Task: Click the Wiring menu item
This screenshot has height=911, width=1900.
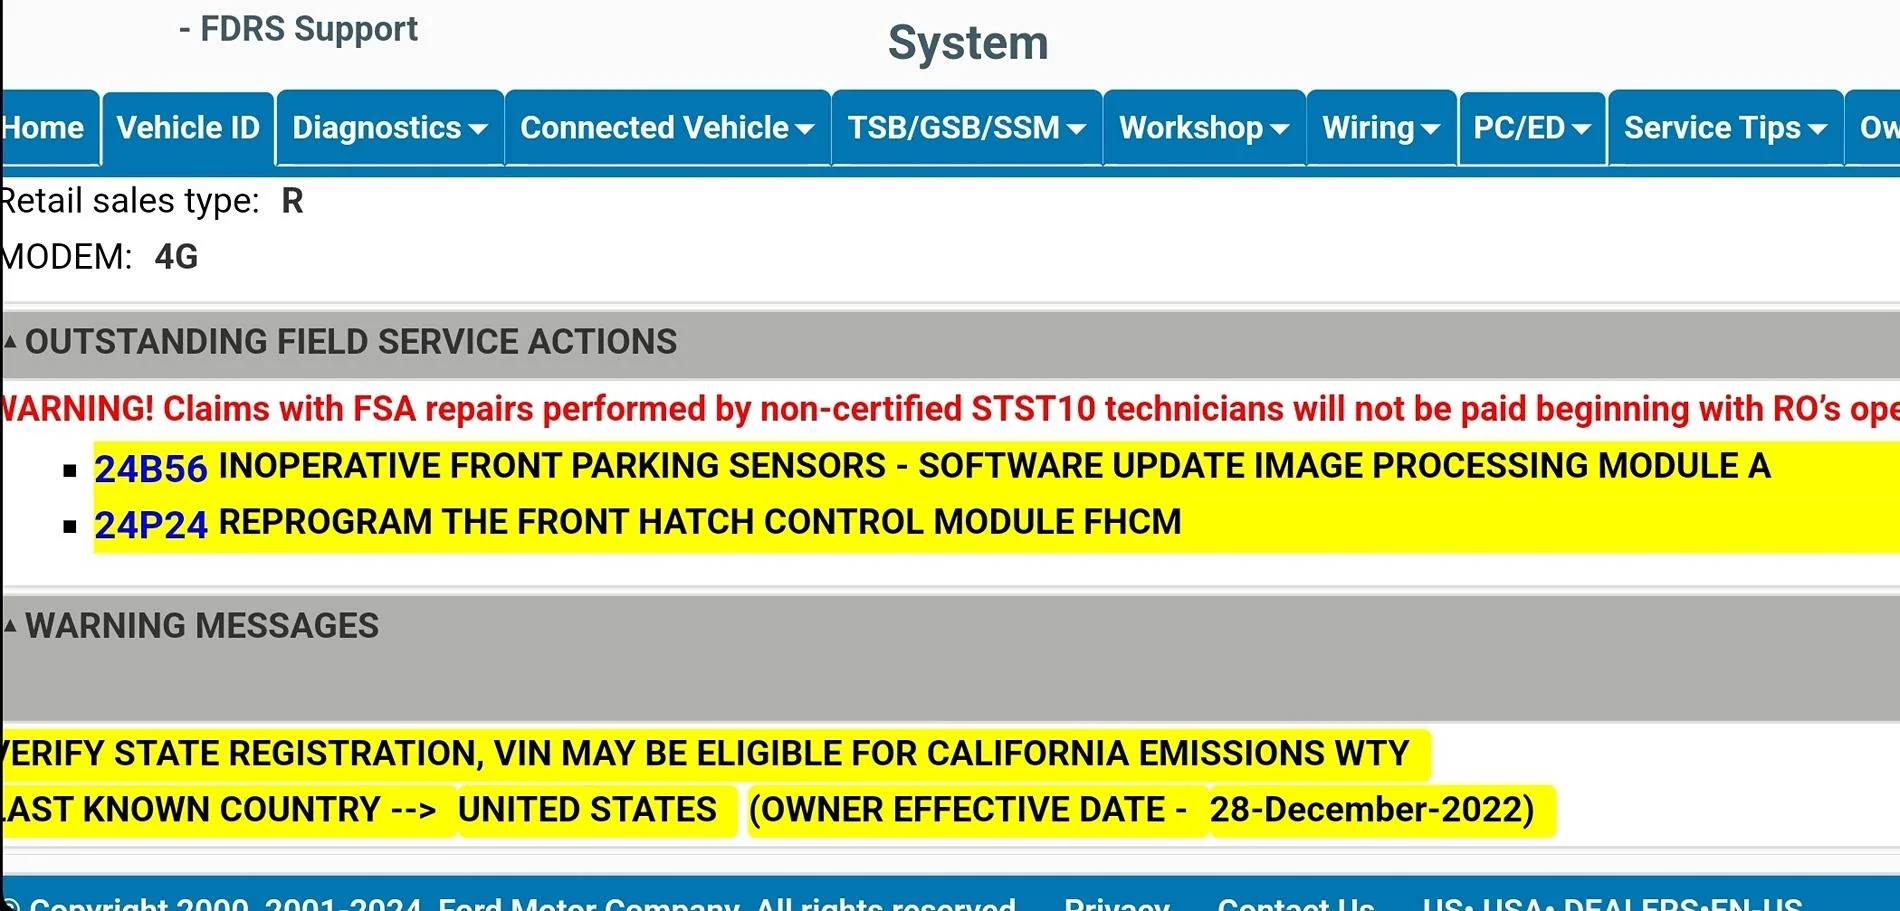Action: click(x=1380, y=128)
